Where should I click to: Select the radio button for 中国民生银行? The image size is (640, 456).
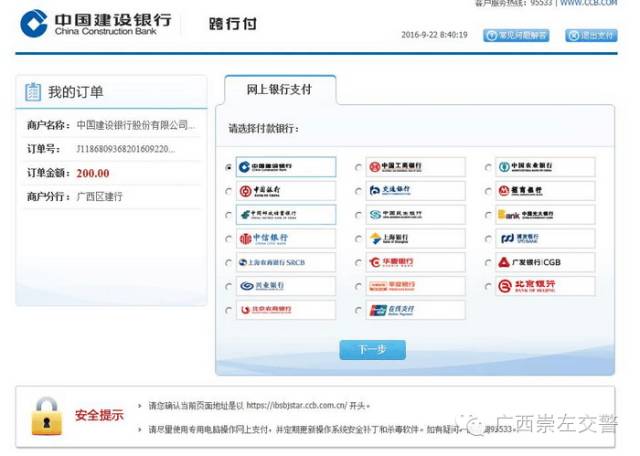pyautogui.click(x=358, y=215)
